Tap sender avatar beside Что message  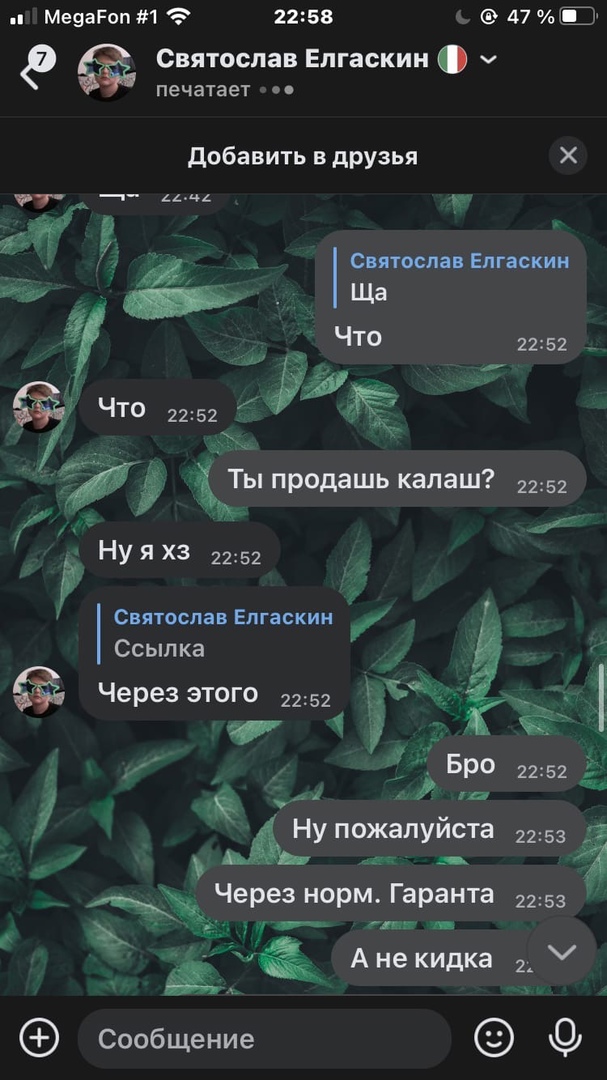pos(39,406)
